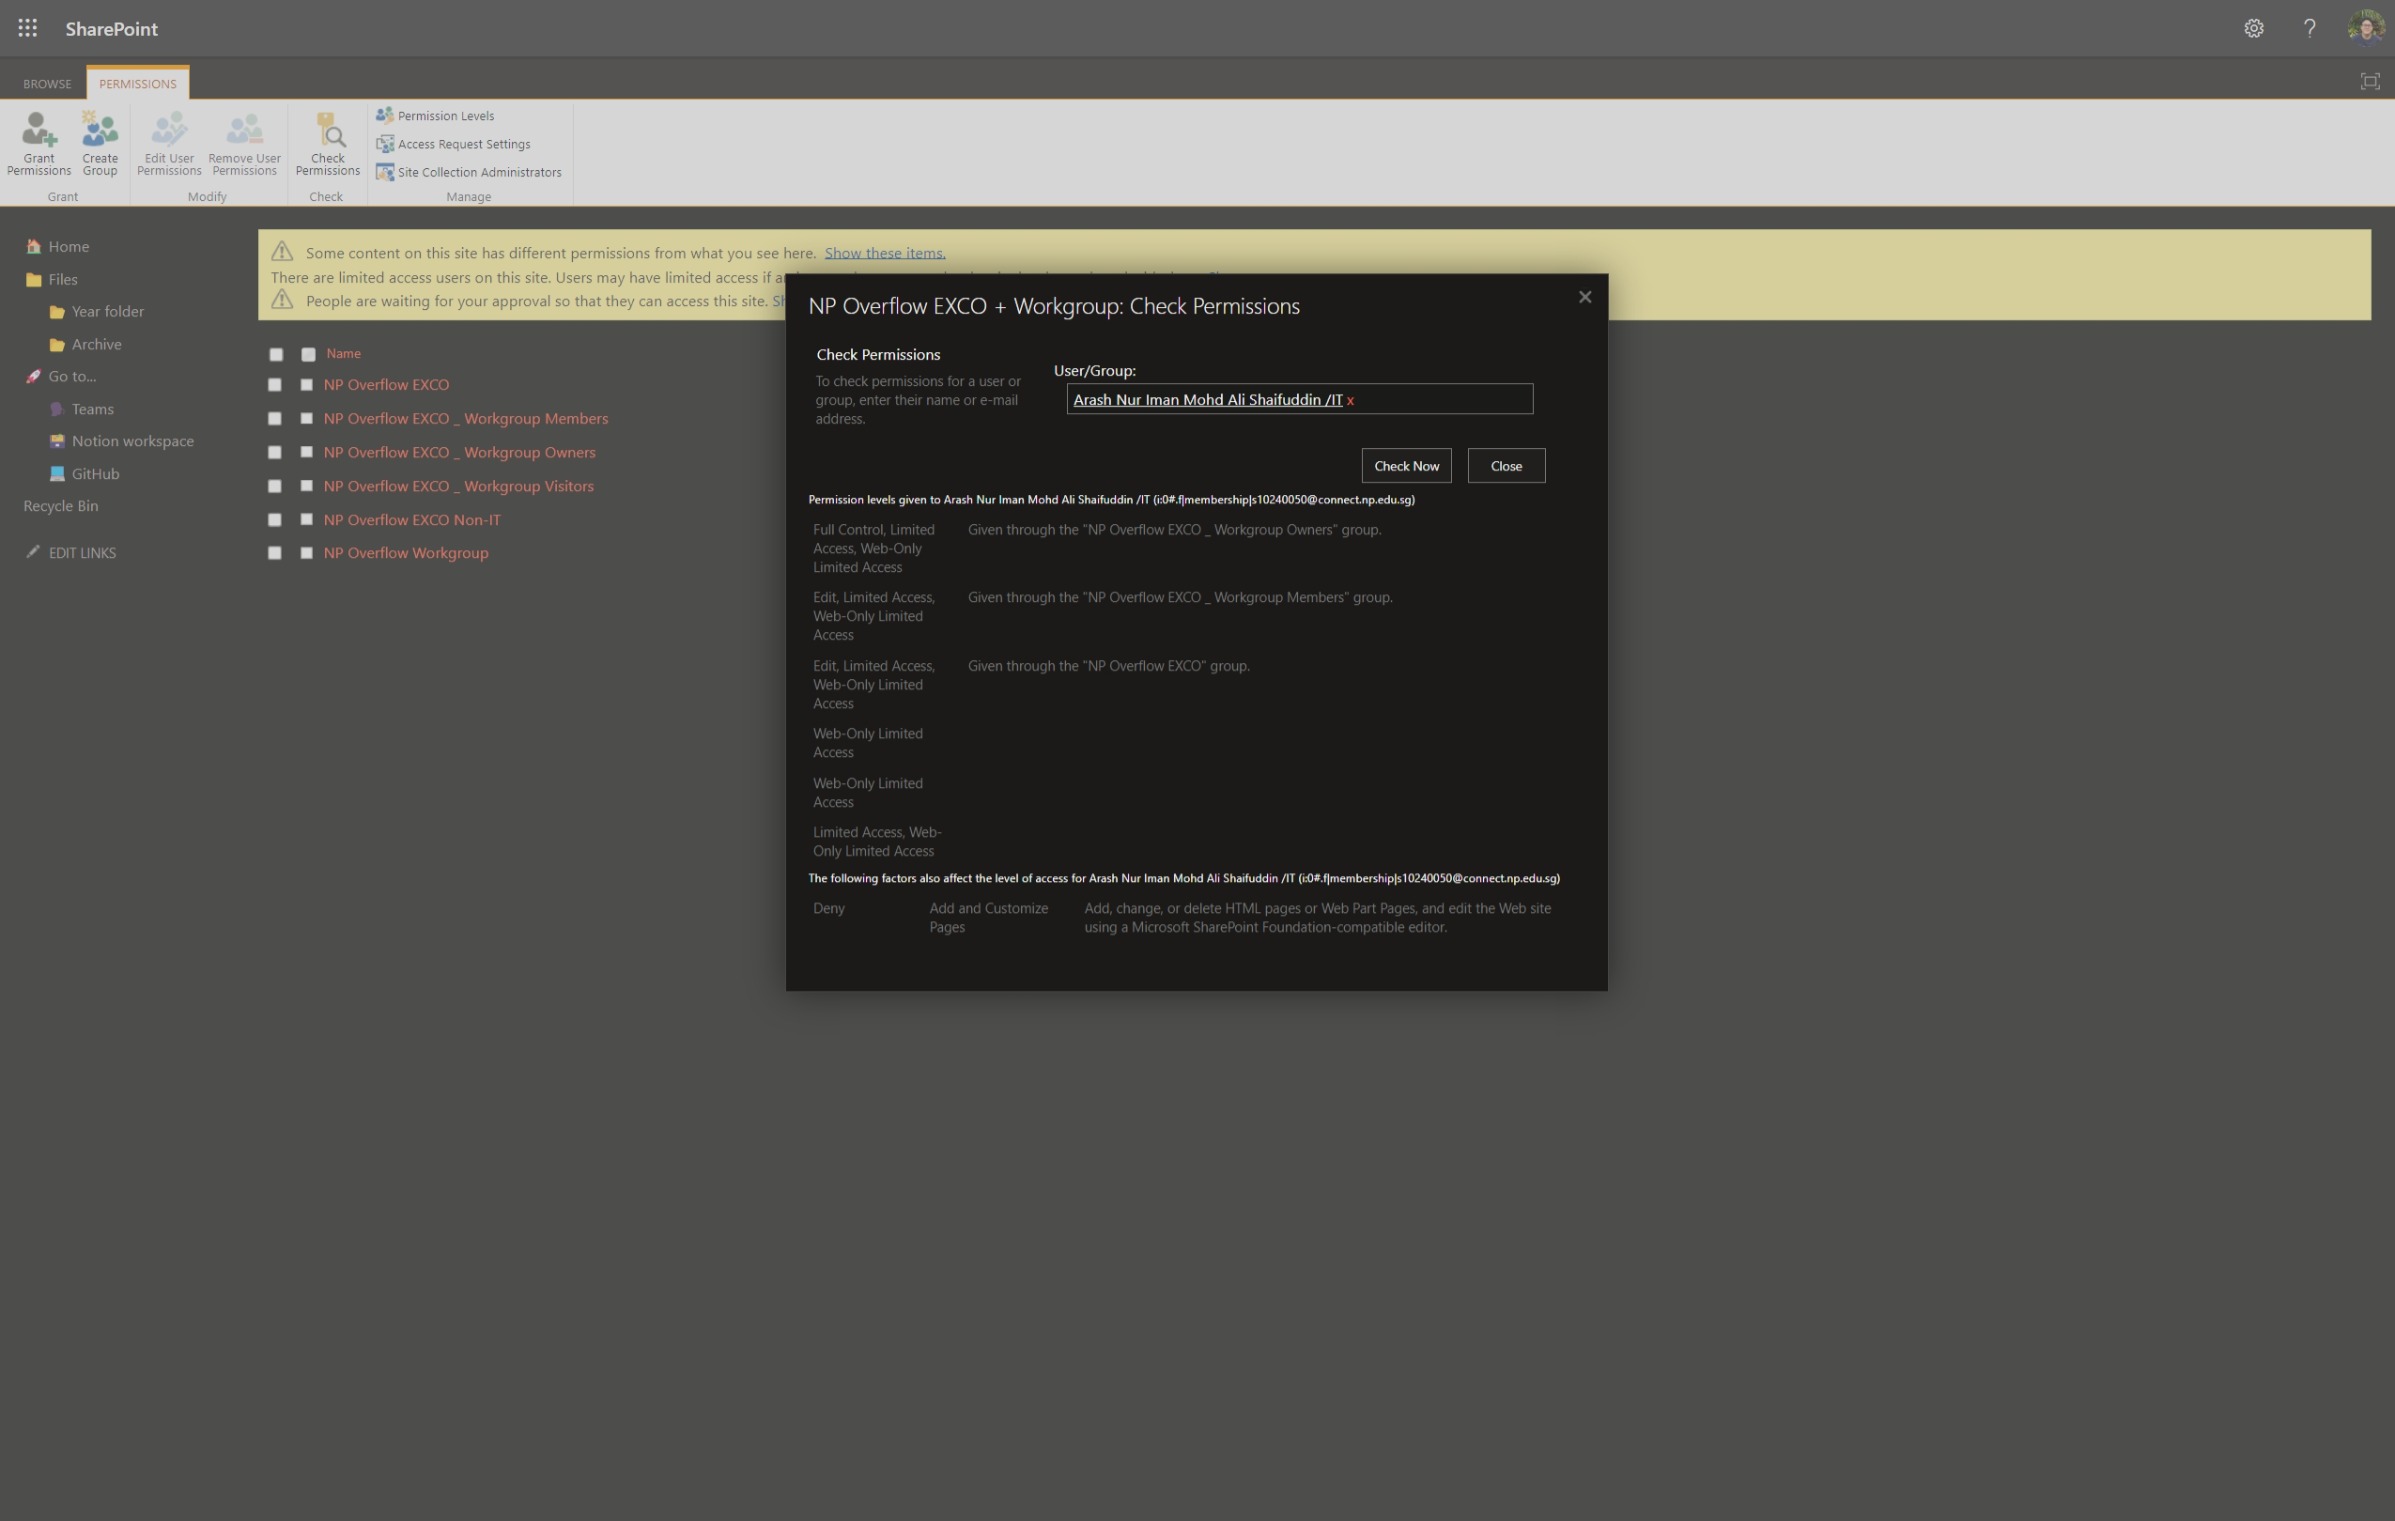Click the help question mark icon
This screenshot has width=2395, height=1521.
pyautogui.click(x=2309, y=28)
